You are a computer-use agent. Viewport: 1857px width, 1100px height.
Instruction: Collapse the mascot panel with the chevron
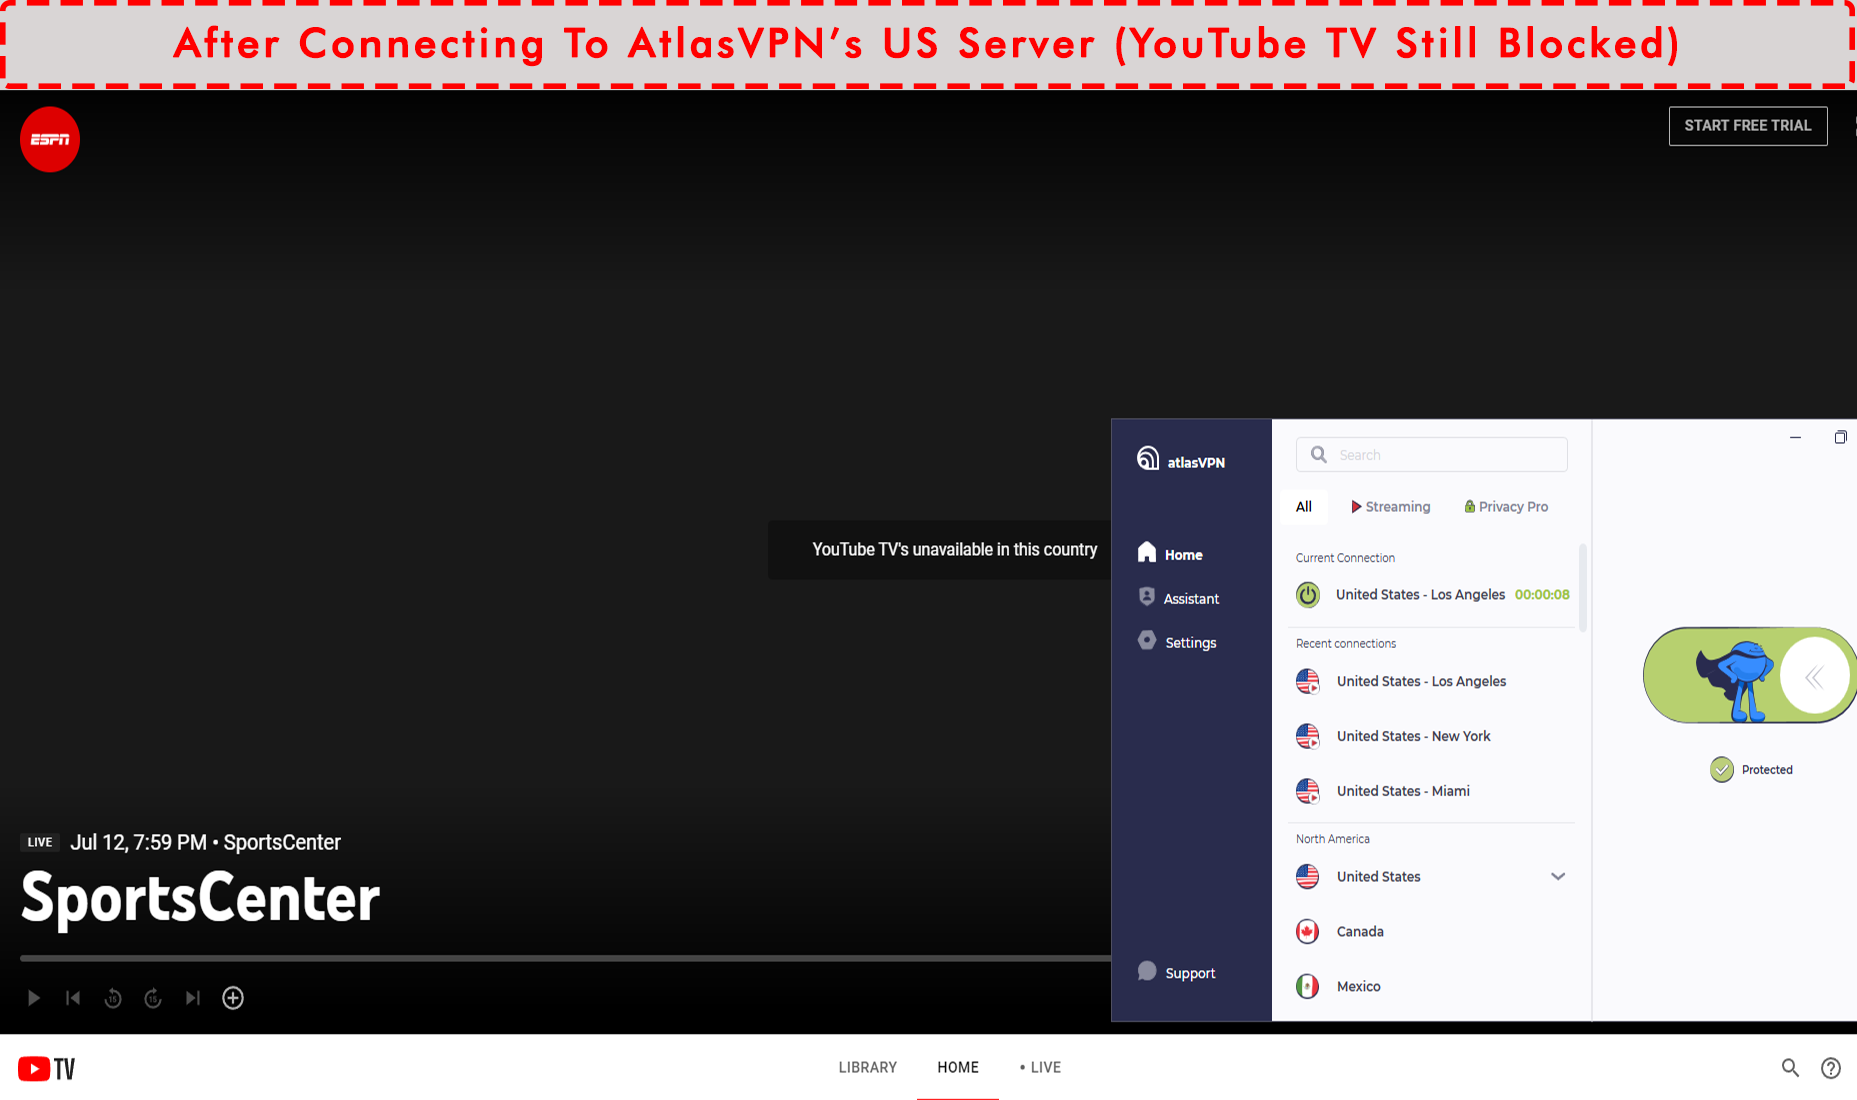pos(1814,677)
